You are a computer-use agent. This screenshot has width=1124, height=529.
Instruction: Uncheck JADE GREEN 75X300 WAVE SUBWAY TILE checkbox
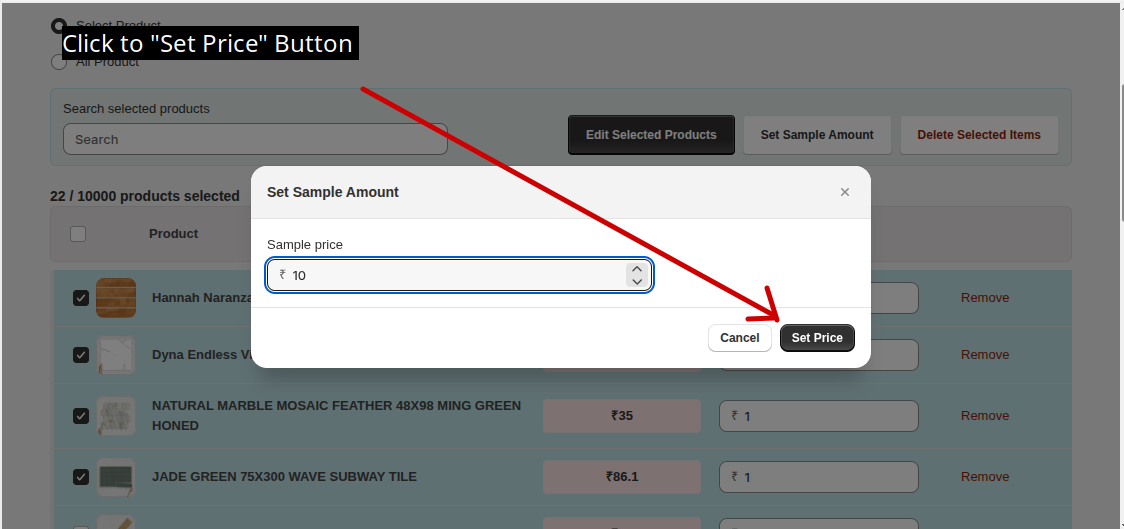click(x=81, y=477)
